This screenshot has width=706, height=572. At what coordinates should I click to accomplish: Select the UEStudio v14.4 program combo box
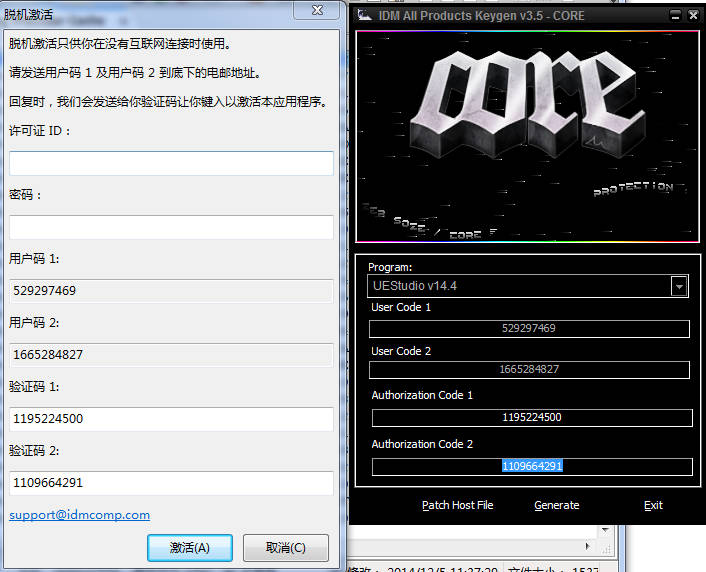click(519, 286)
